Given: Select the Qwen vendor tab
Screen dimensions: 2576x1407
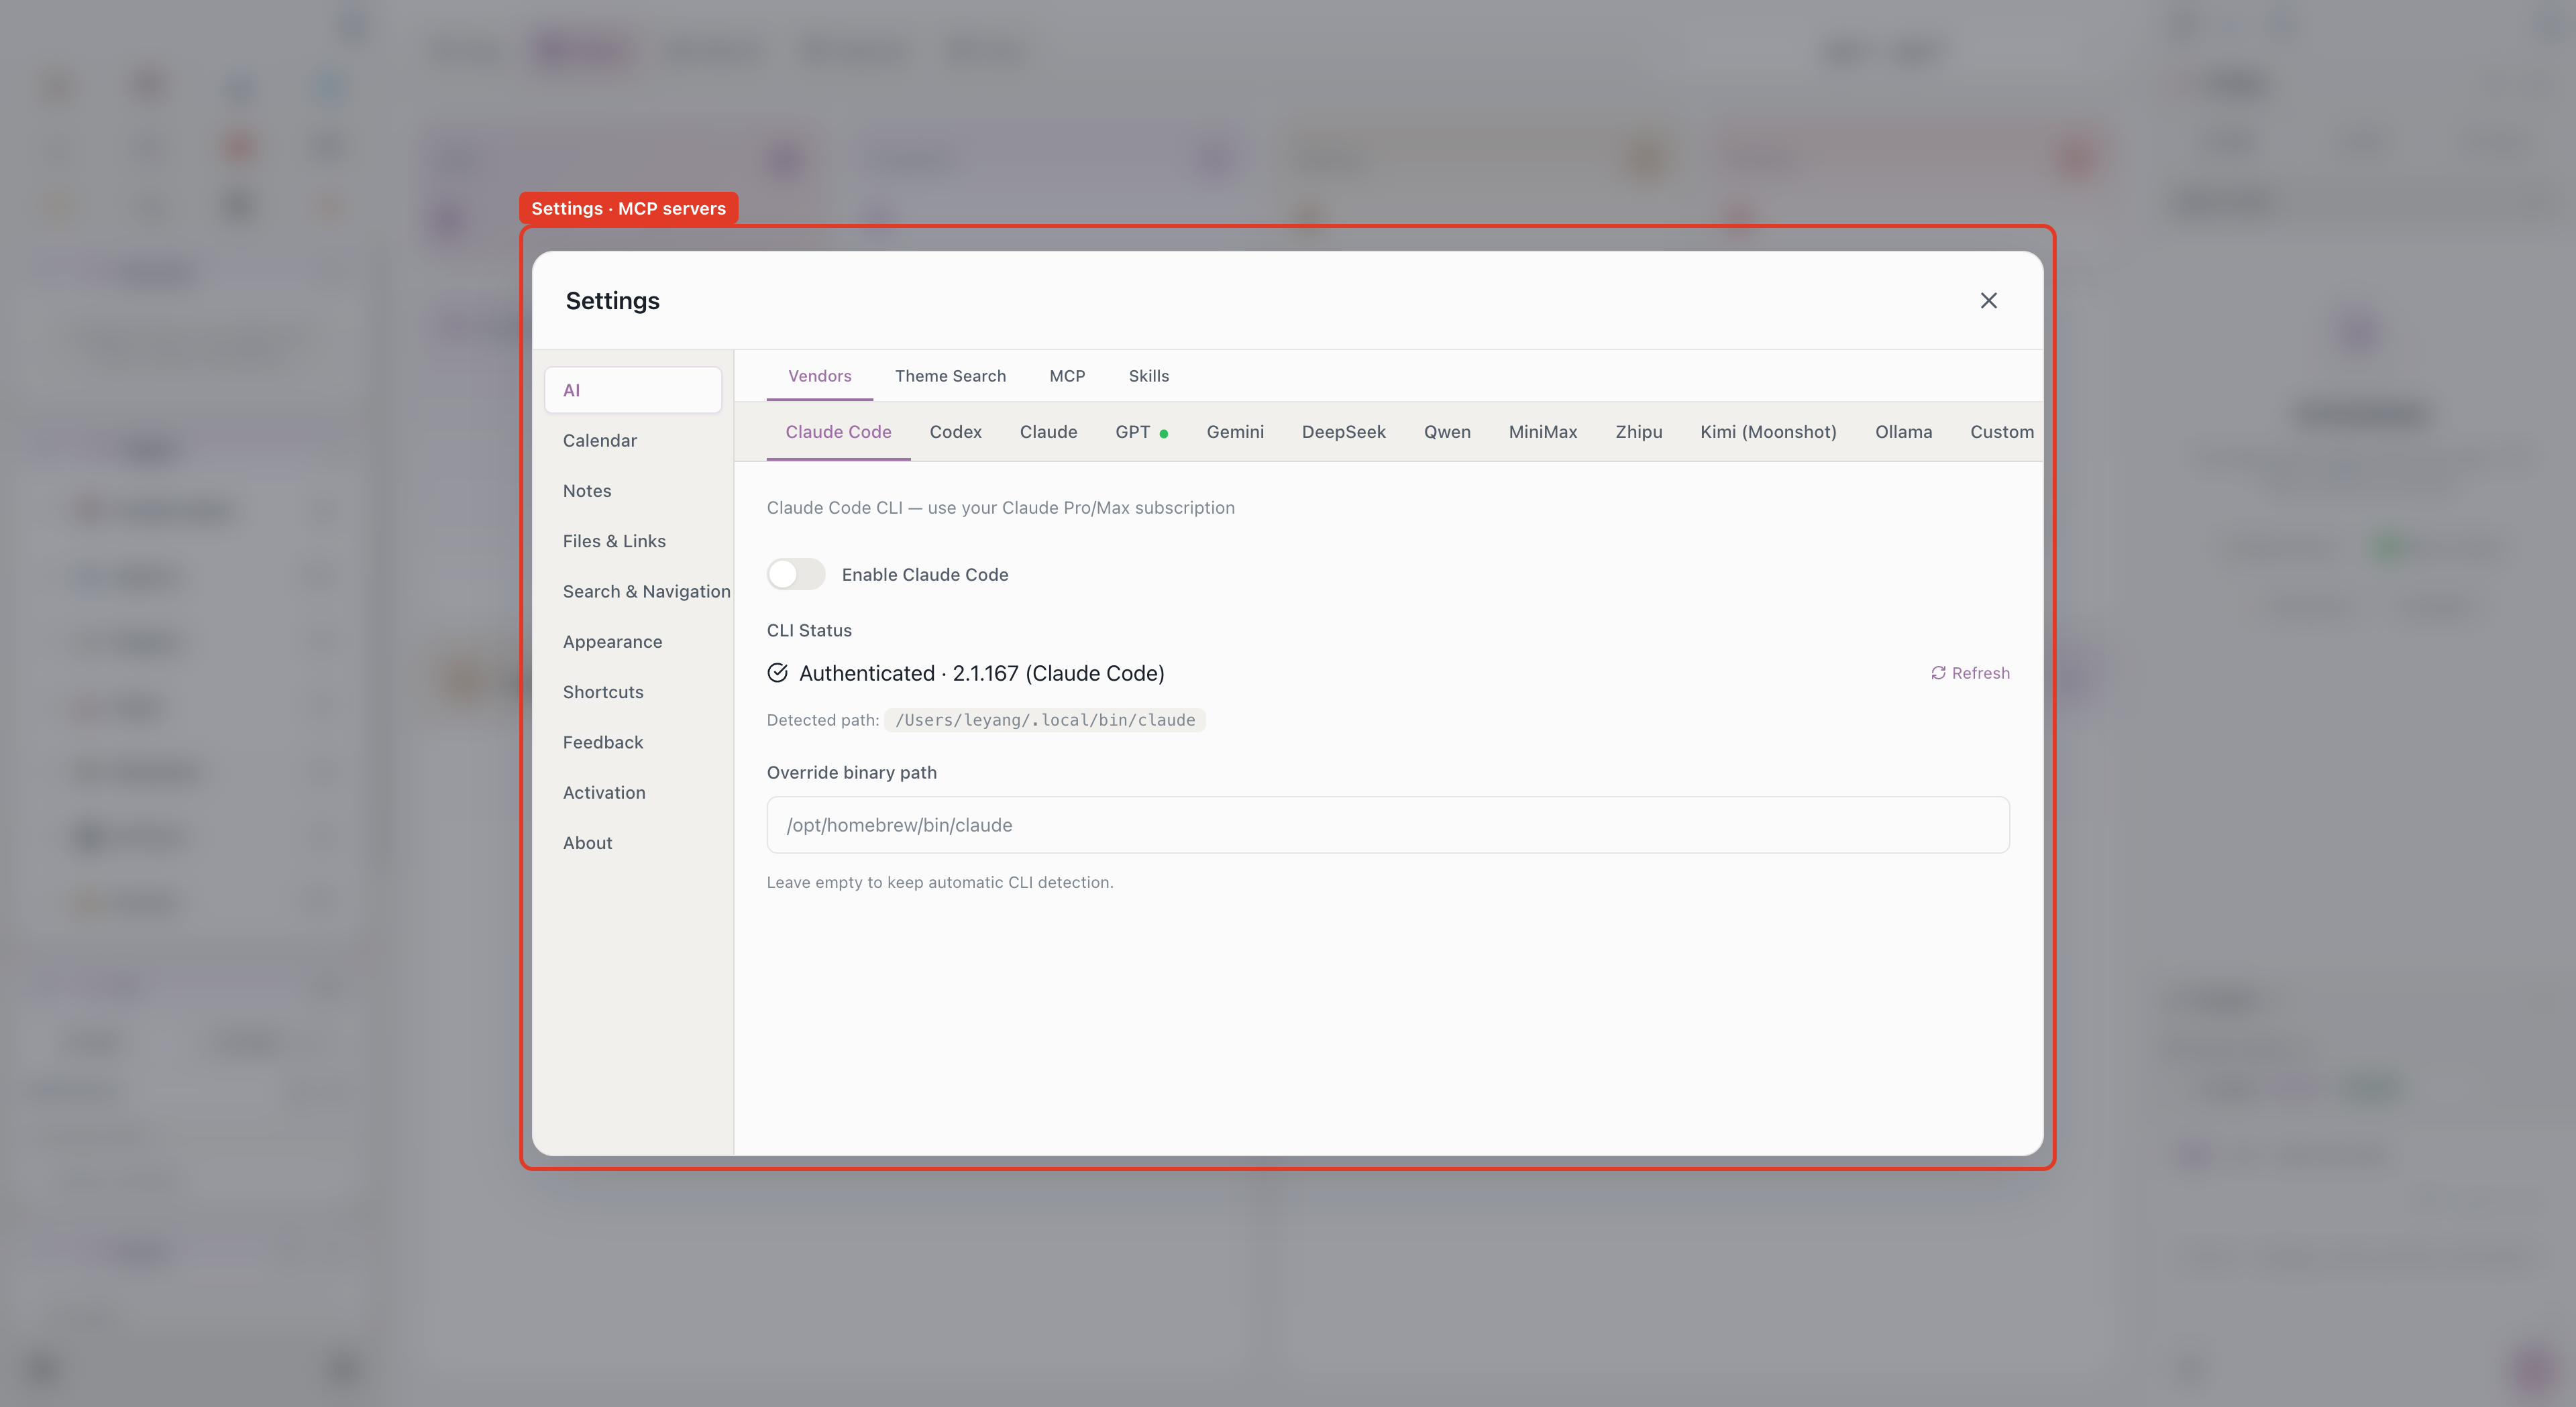Looking at the screenshot, I should coord(1447,432).
